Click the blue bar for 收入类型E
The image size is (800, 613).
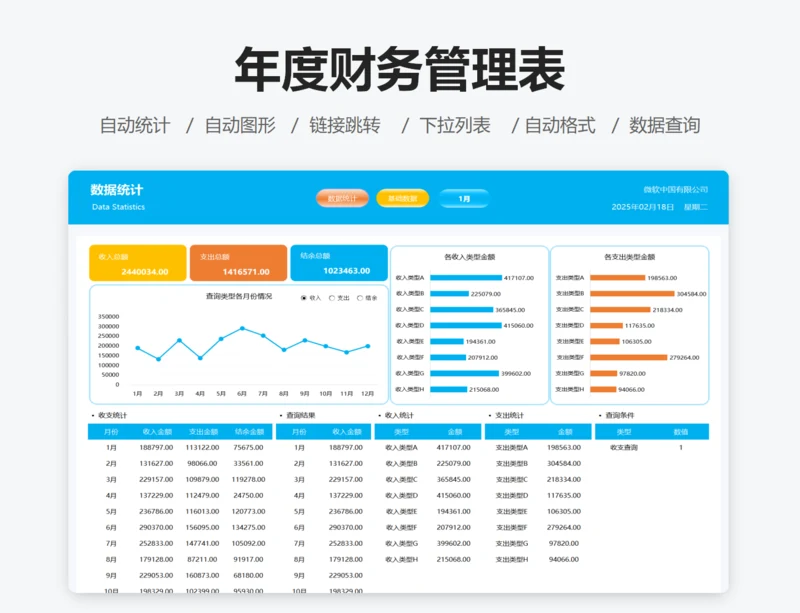click(447, 341)
